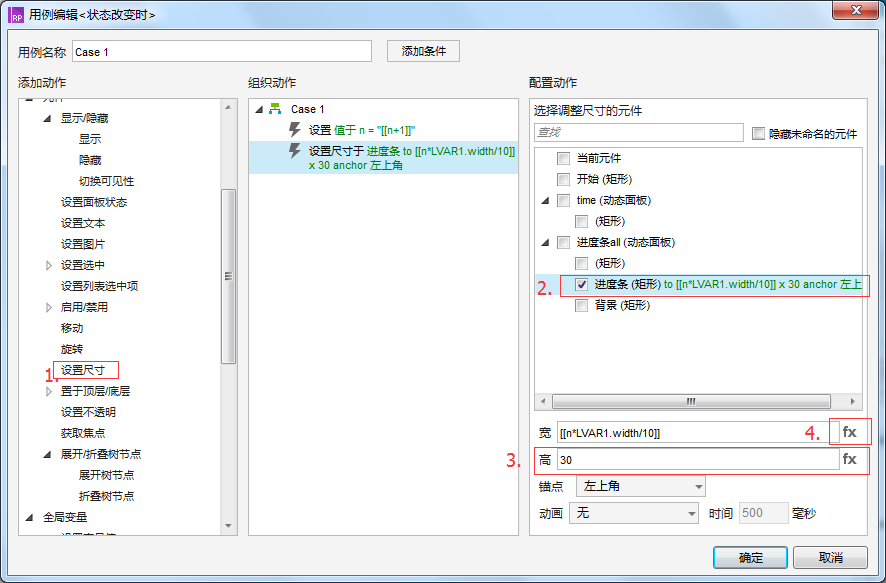
Task: Select the 移动 action
Action: coord(72,328)
